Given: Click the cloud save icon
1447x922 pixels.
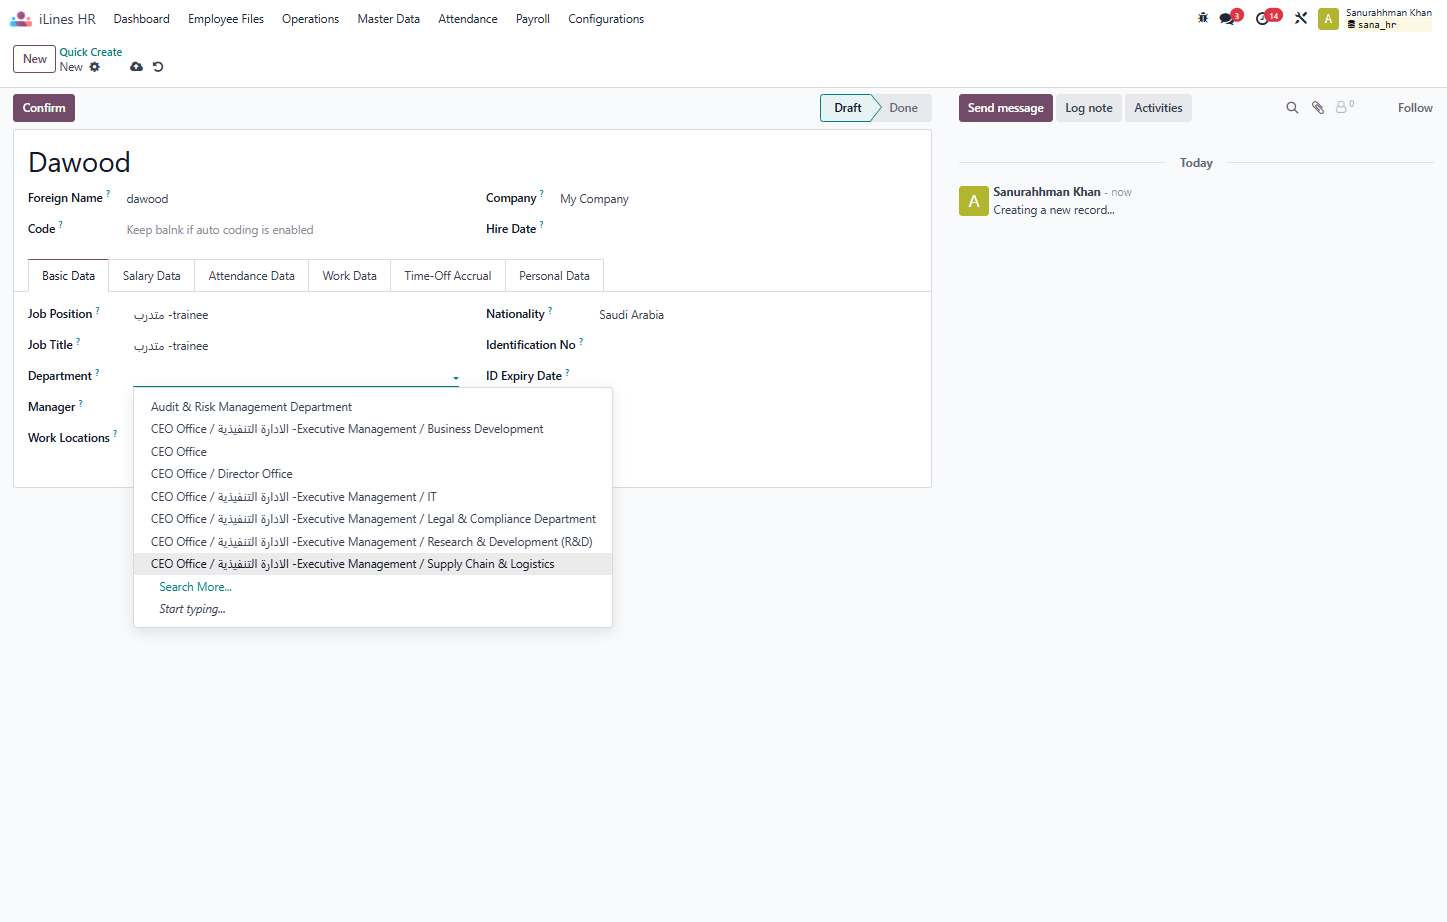Looking at the screenshot, I should (136, 67).
